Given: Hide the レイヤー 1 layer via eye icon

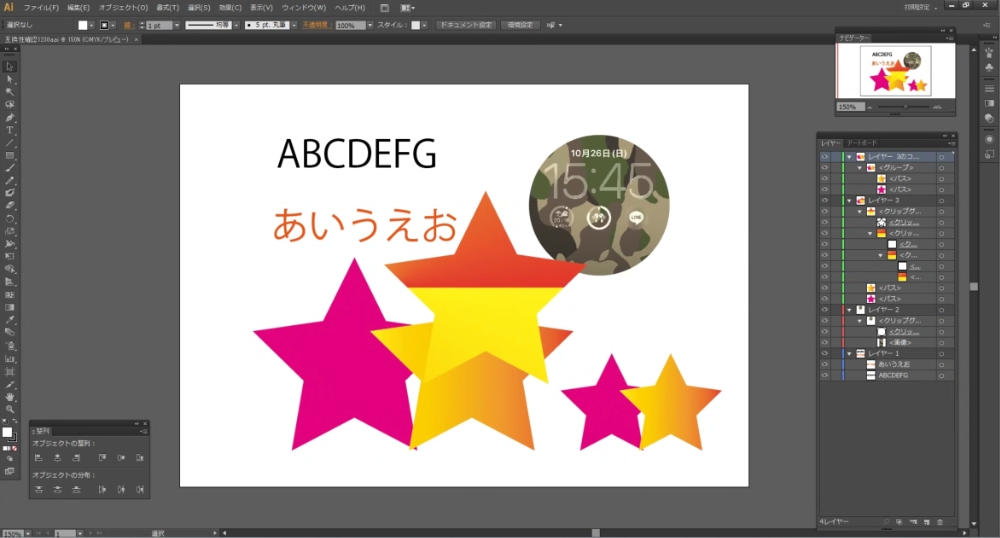Looking at the screenshot, I should 825,354.
